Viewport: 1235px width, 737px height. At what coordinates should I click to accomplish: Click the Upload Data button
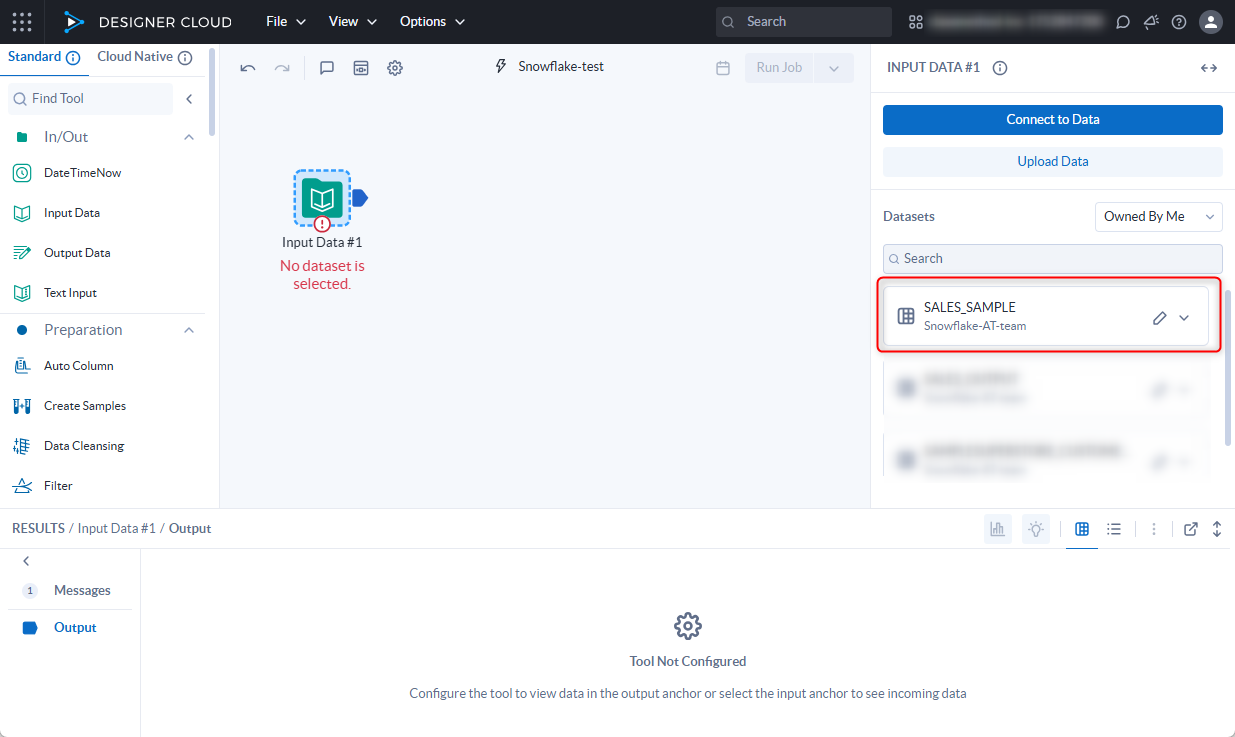click(1053, 162)
